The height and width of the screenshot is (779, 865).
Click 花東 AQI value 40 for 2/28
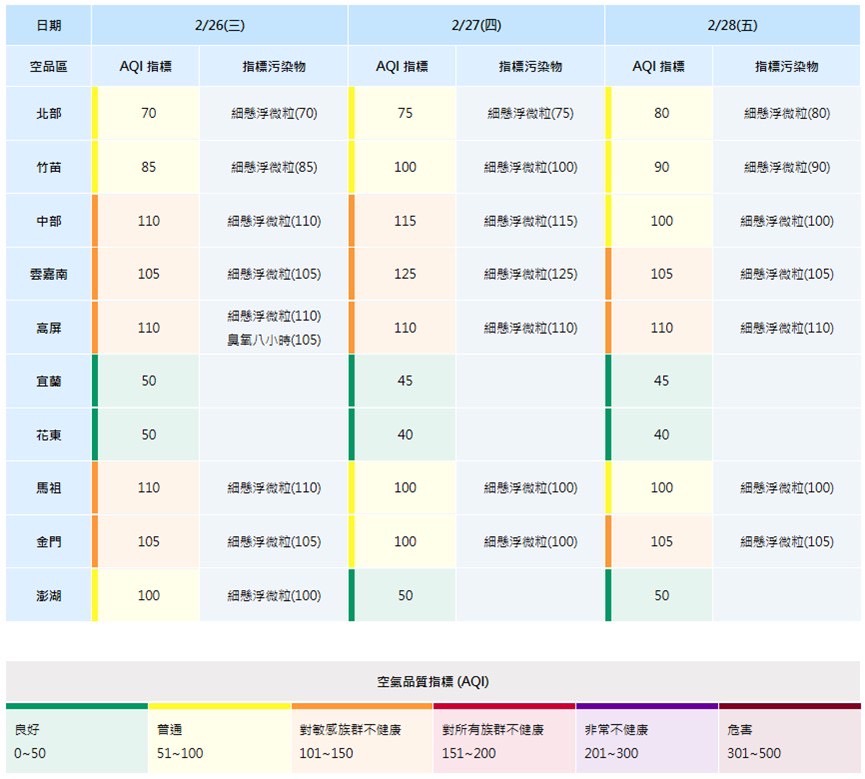[661, 435]
